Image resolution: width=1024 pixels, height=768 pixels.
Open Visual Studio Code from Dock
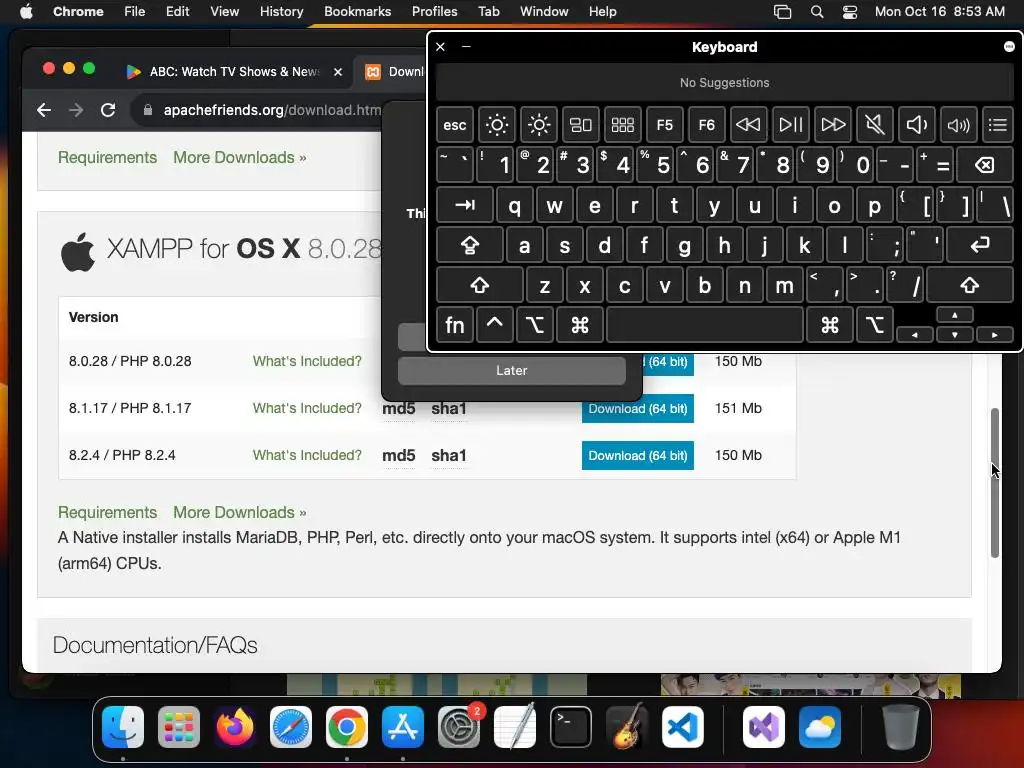pos(682,727)
